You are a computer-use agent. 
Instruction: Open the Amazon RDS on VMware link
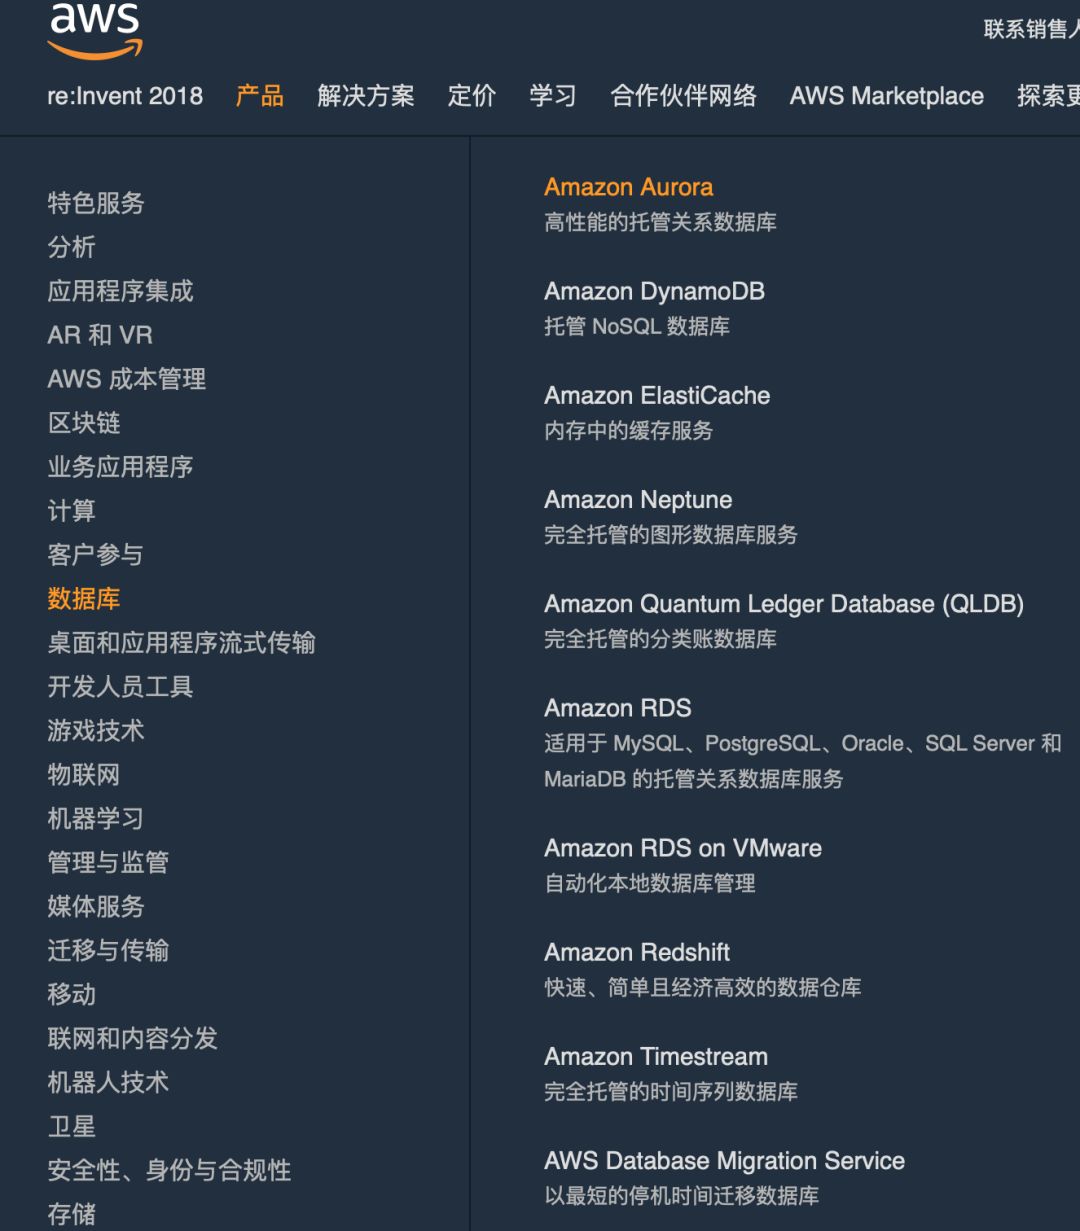pos(683,848)
